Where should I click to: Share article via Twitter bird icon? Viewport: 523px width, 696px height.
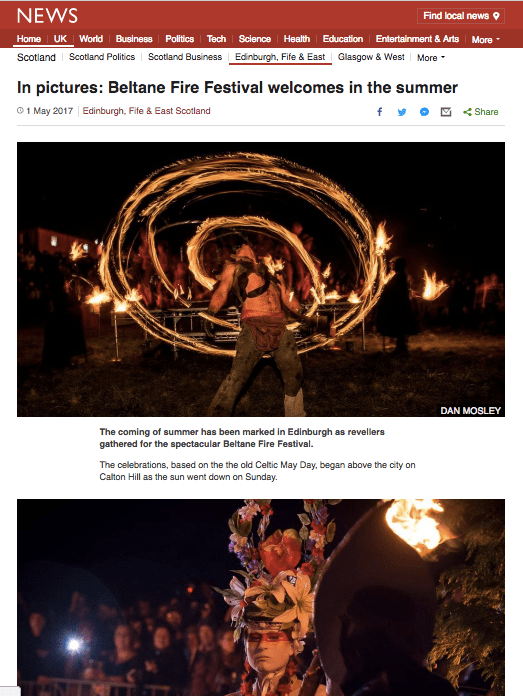tap(402, 112)
